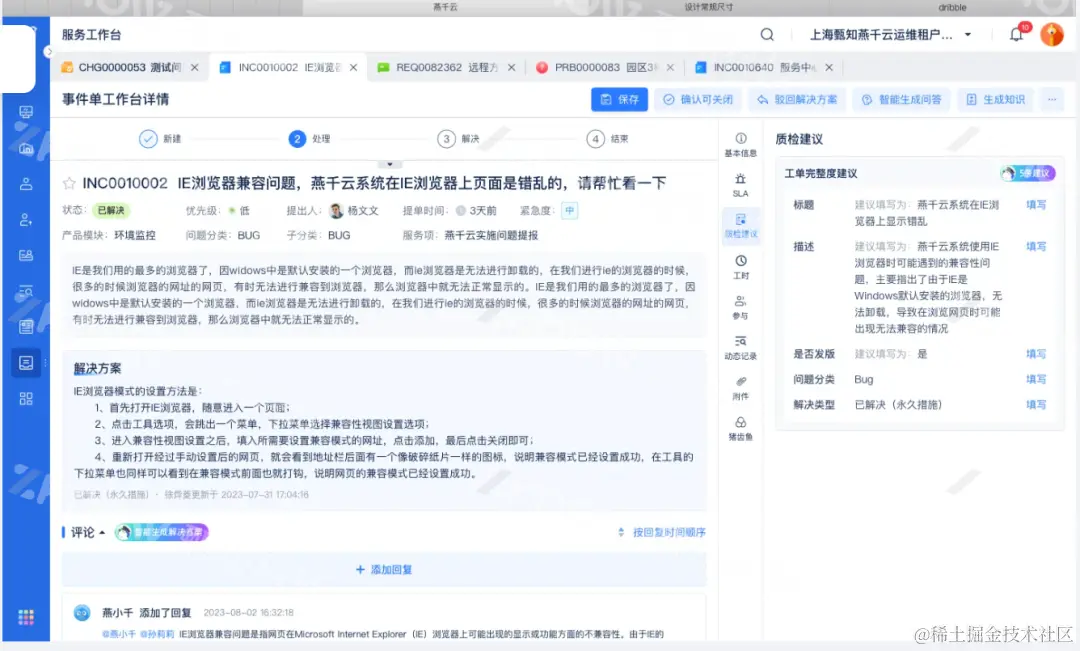1080x651 pixels.
Task: Click the search magnifier in the top bar
Action: [x=767, y=33]
